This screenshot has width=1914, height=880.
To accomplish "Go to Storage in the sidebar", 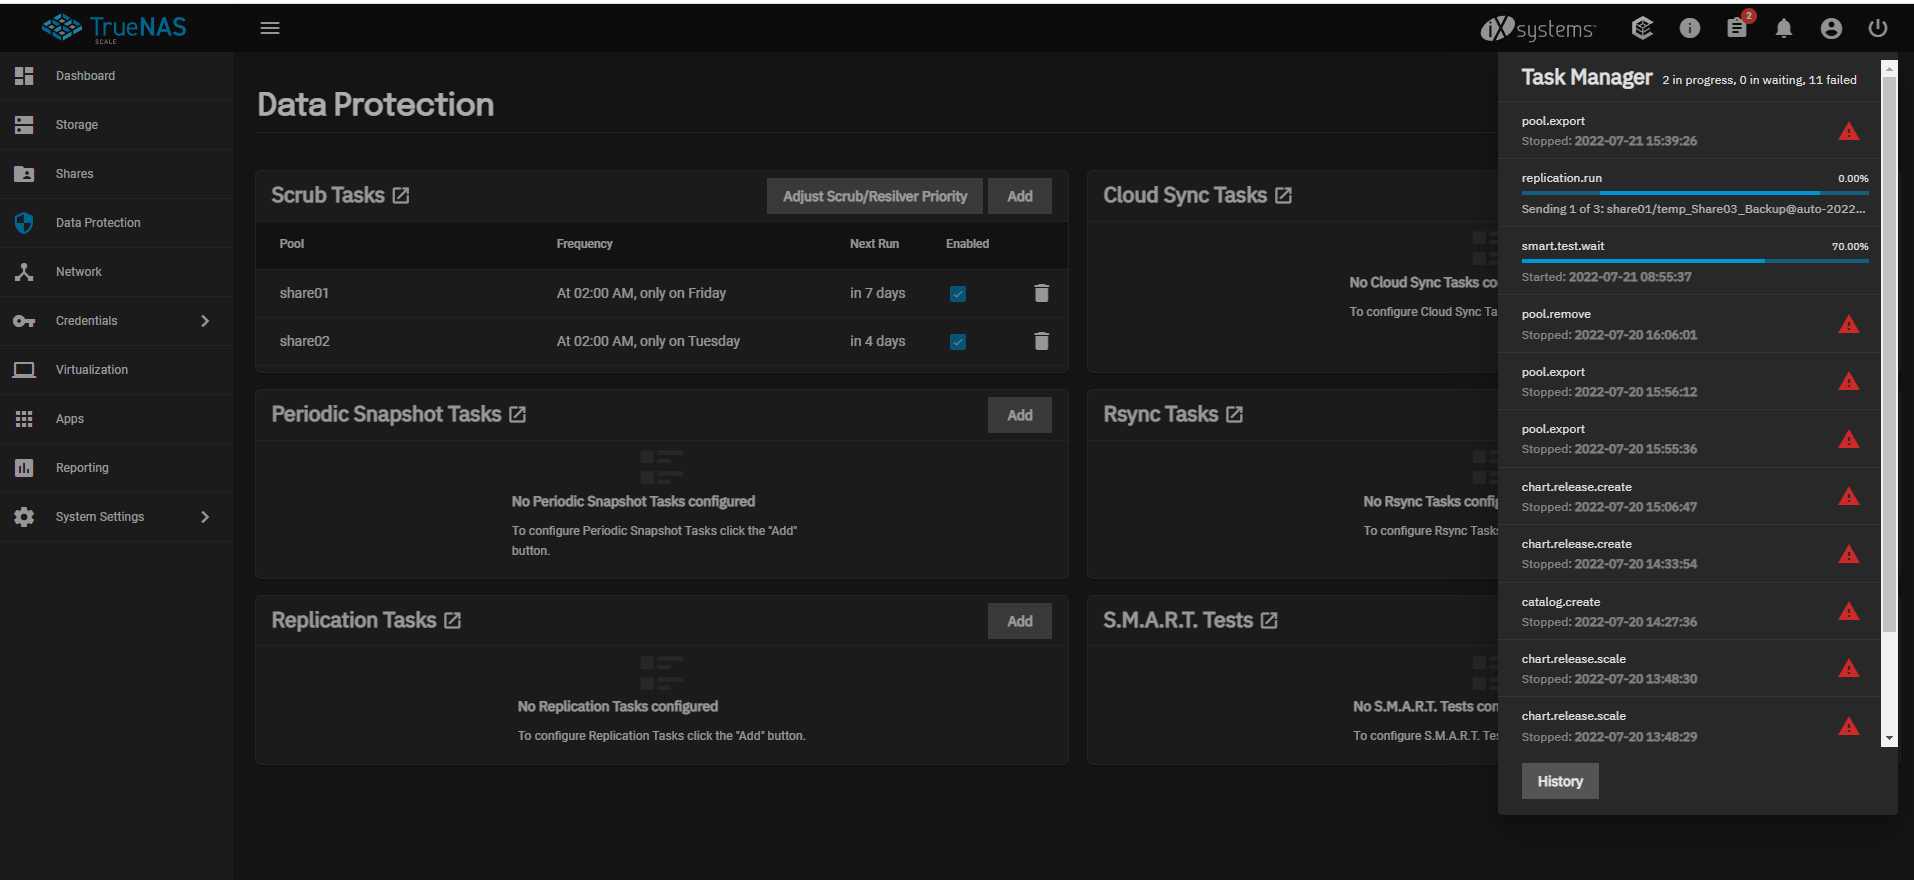I will (77, 125).
